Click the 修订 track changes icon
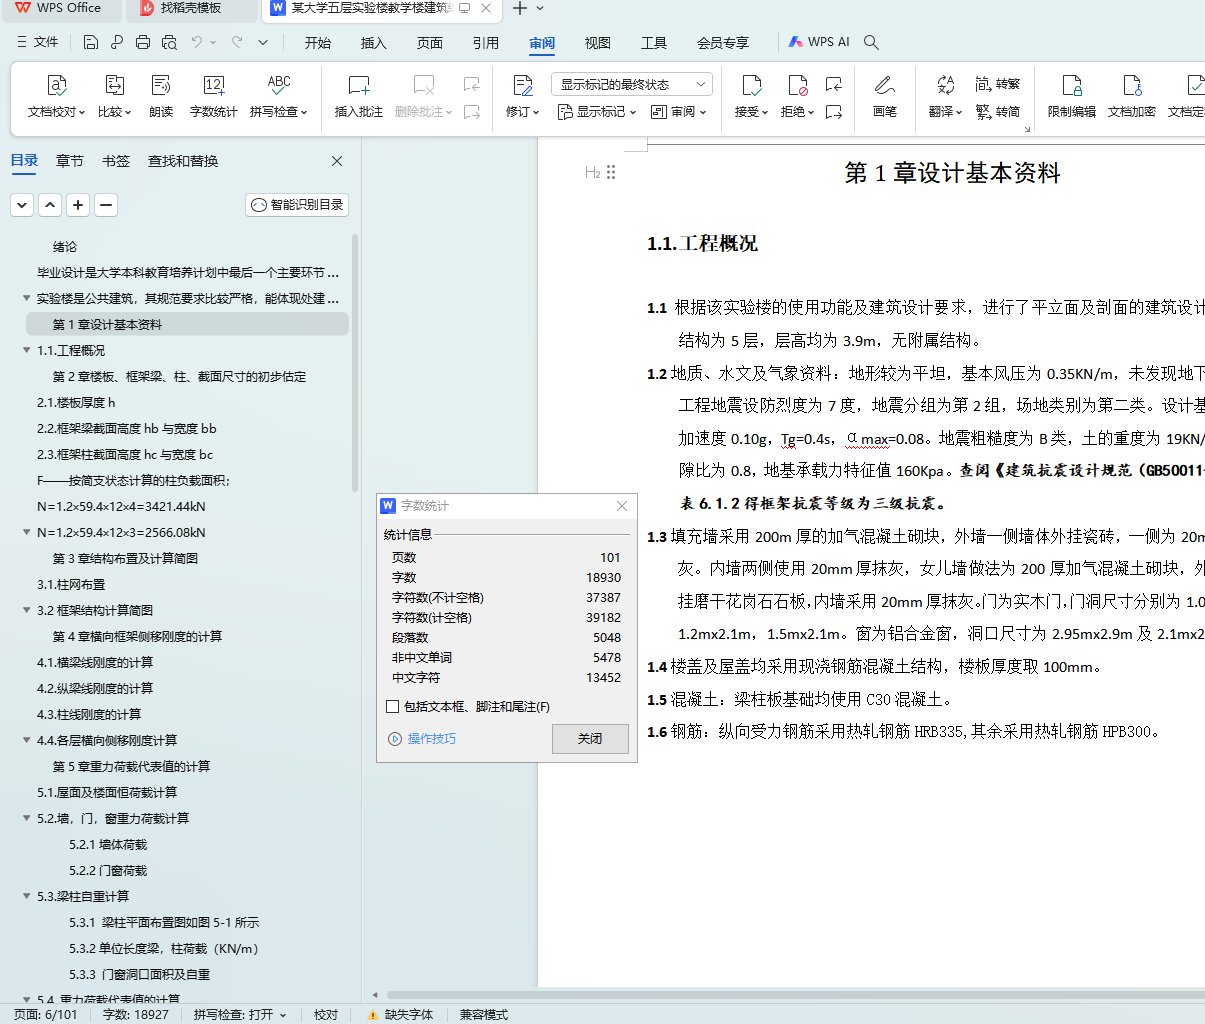This screenshot has height=1024, width=1205. pos(522,86)
